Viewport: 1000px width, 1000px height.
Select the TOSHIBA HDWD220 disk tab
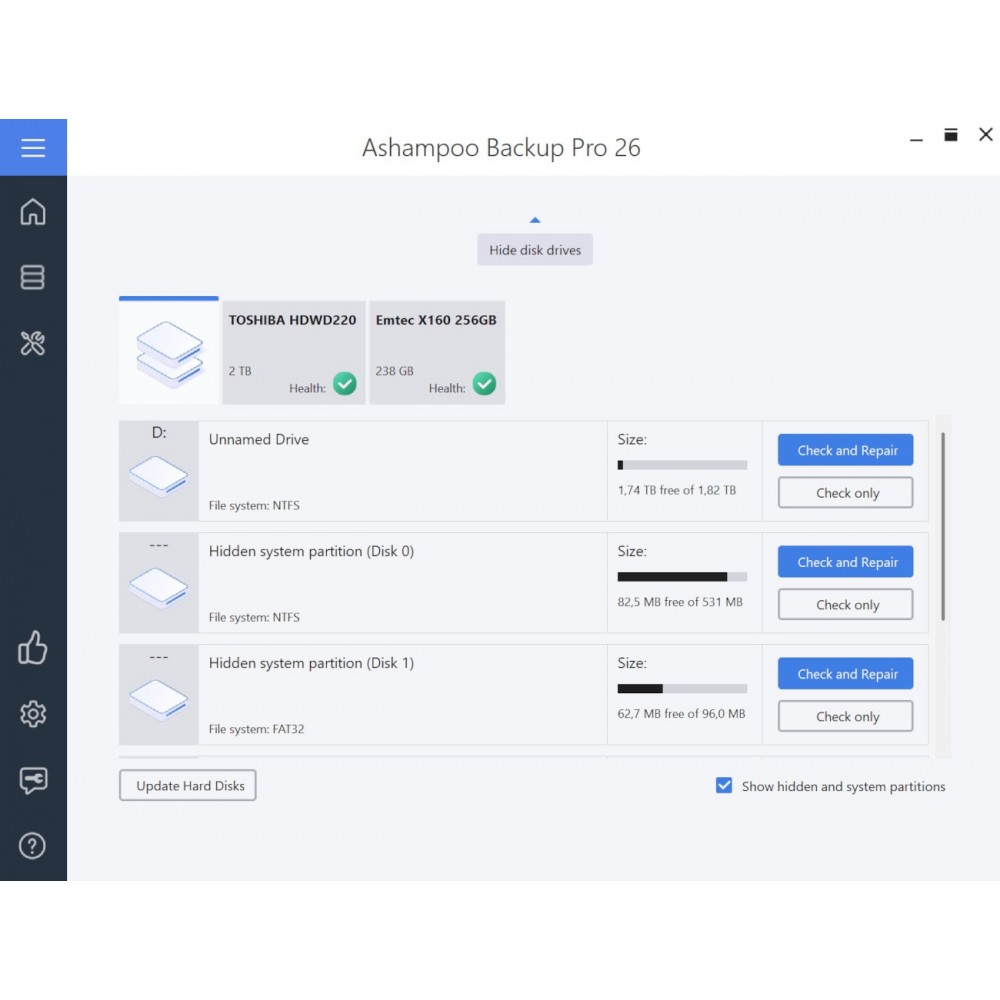pyautogui.click(x=293, y=352)
